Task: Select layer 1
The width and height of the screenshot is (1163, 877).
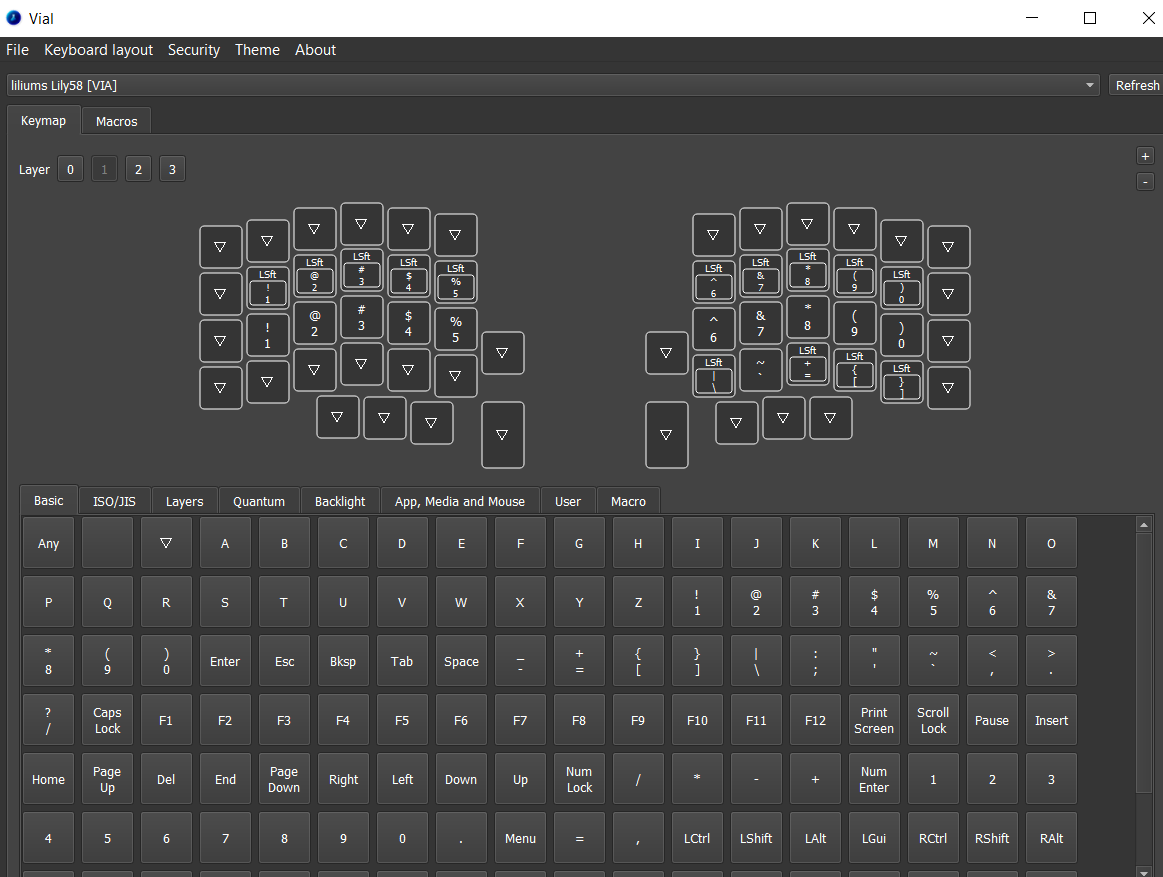Action: [x=104, y=169]
